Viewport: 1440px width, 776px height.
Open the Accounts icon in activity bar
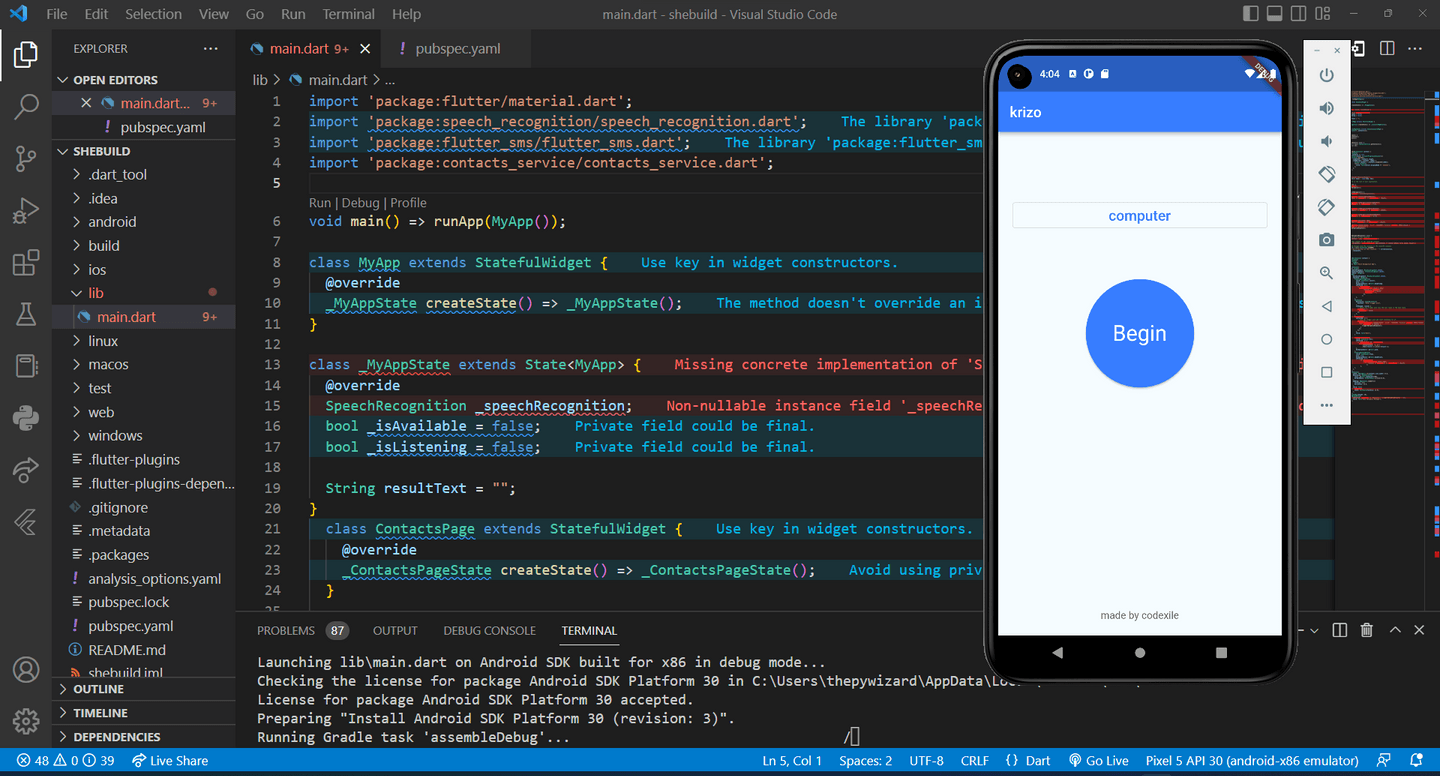pyautogui.click(x=26, y=669)
